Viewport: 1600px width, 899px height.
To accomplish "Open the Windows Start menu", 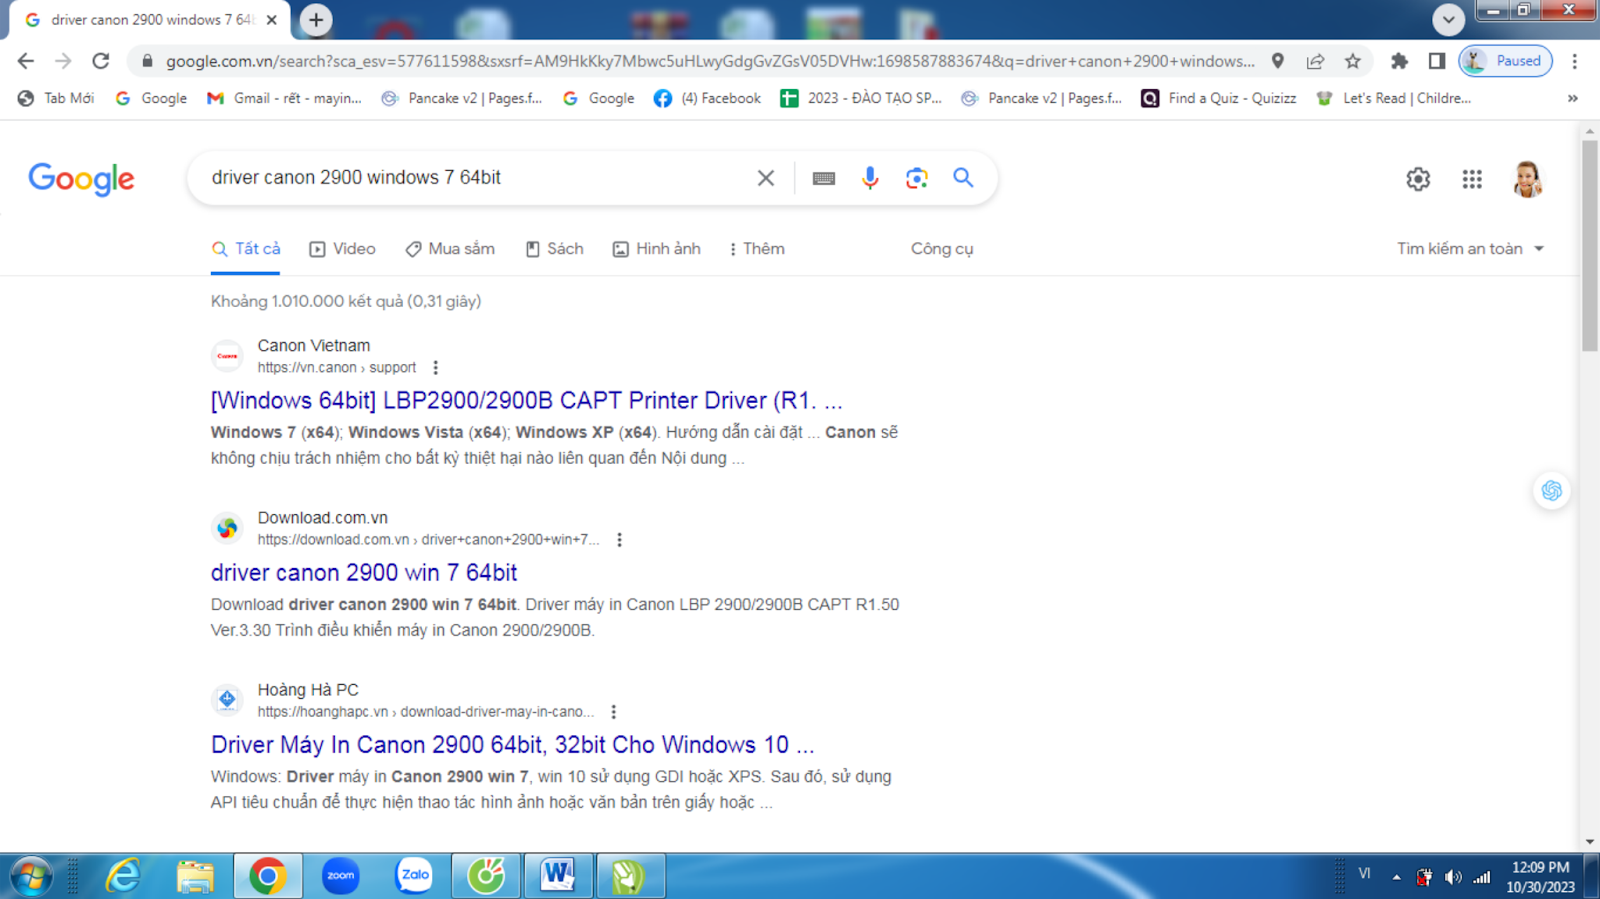I will point(31,877).
